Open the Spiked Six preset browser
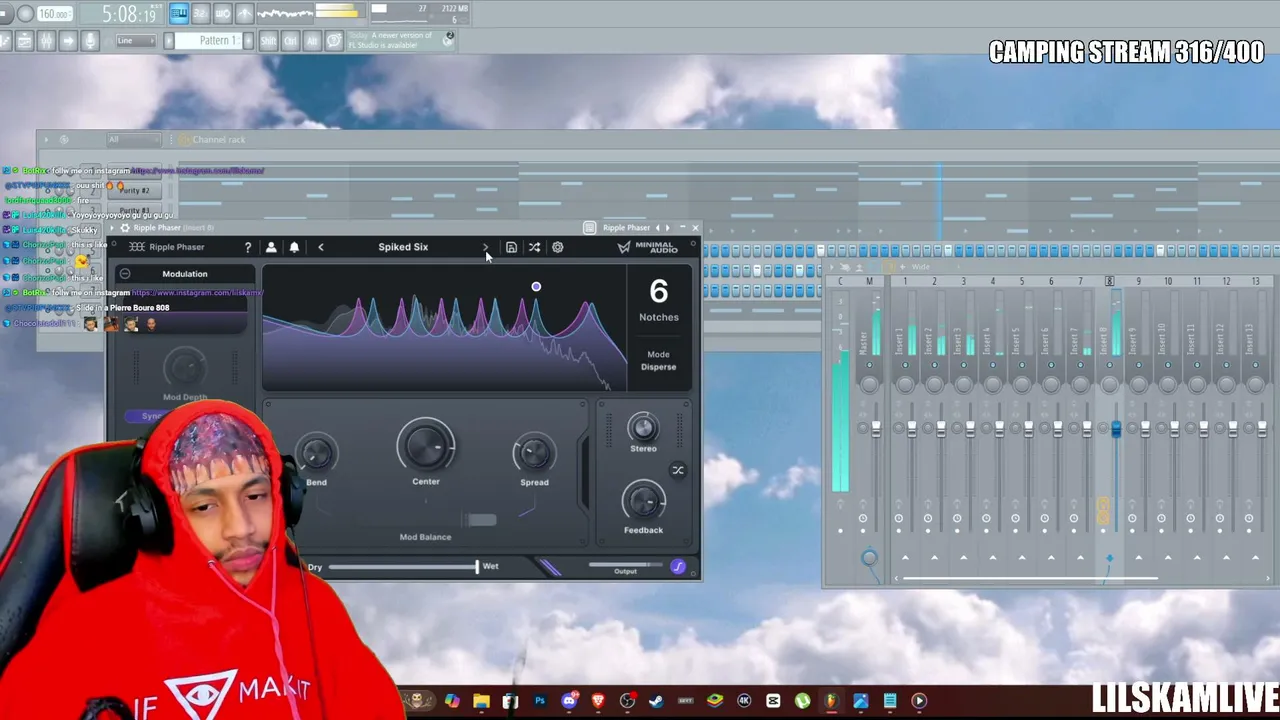Screen dimensions: 1280x720 (403, 247)
